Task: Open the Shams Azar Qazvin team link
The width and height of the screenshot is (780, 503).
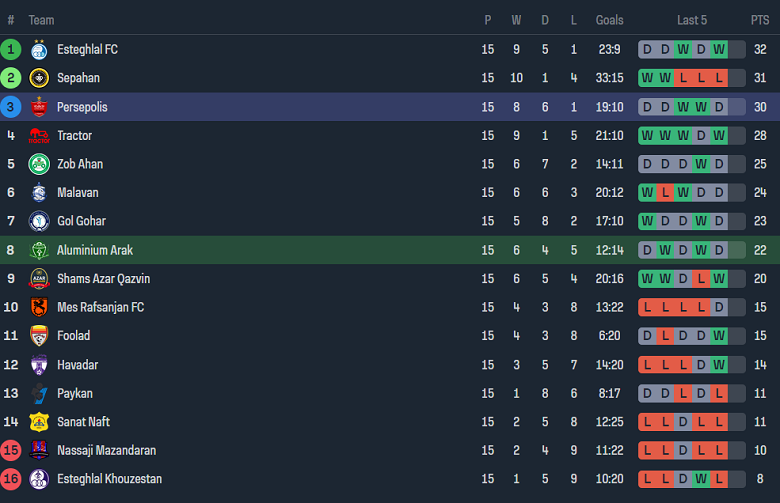Action: [103, 279]
